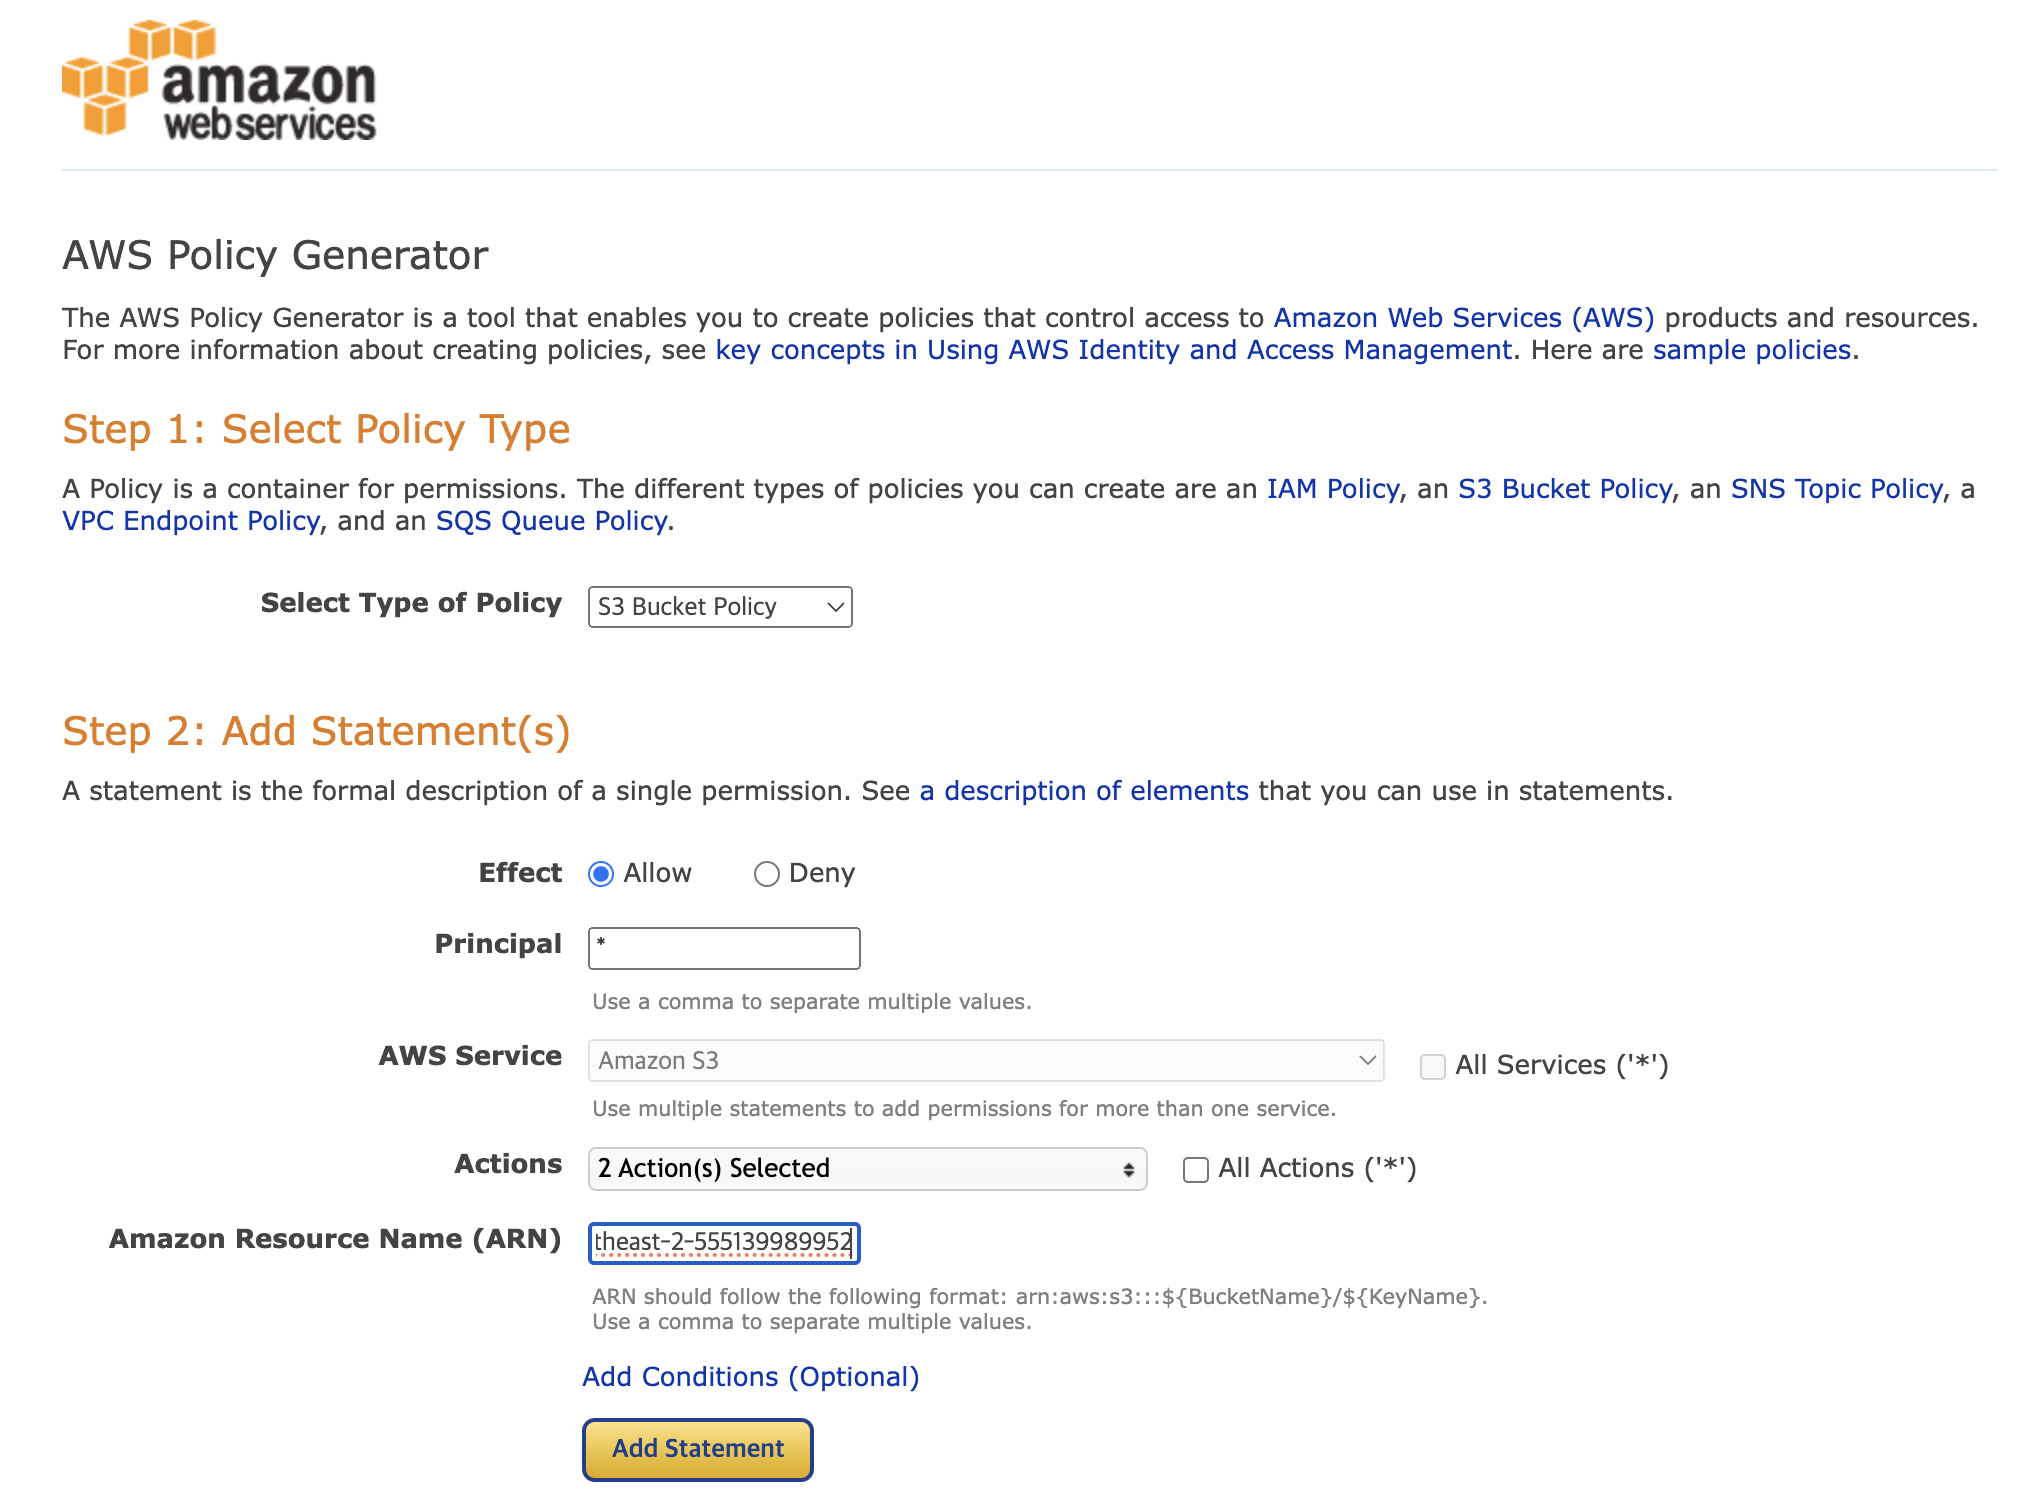The height and width of the screenshot is (1504, 2020).
Task: Open the SNS Topic Policy link
Action: [1837, 488]
